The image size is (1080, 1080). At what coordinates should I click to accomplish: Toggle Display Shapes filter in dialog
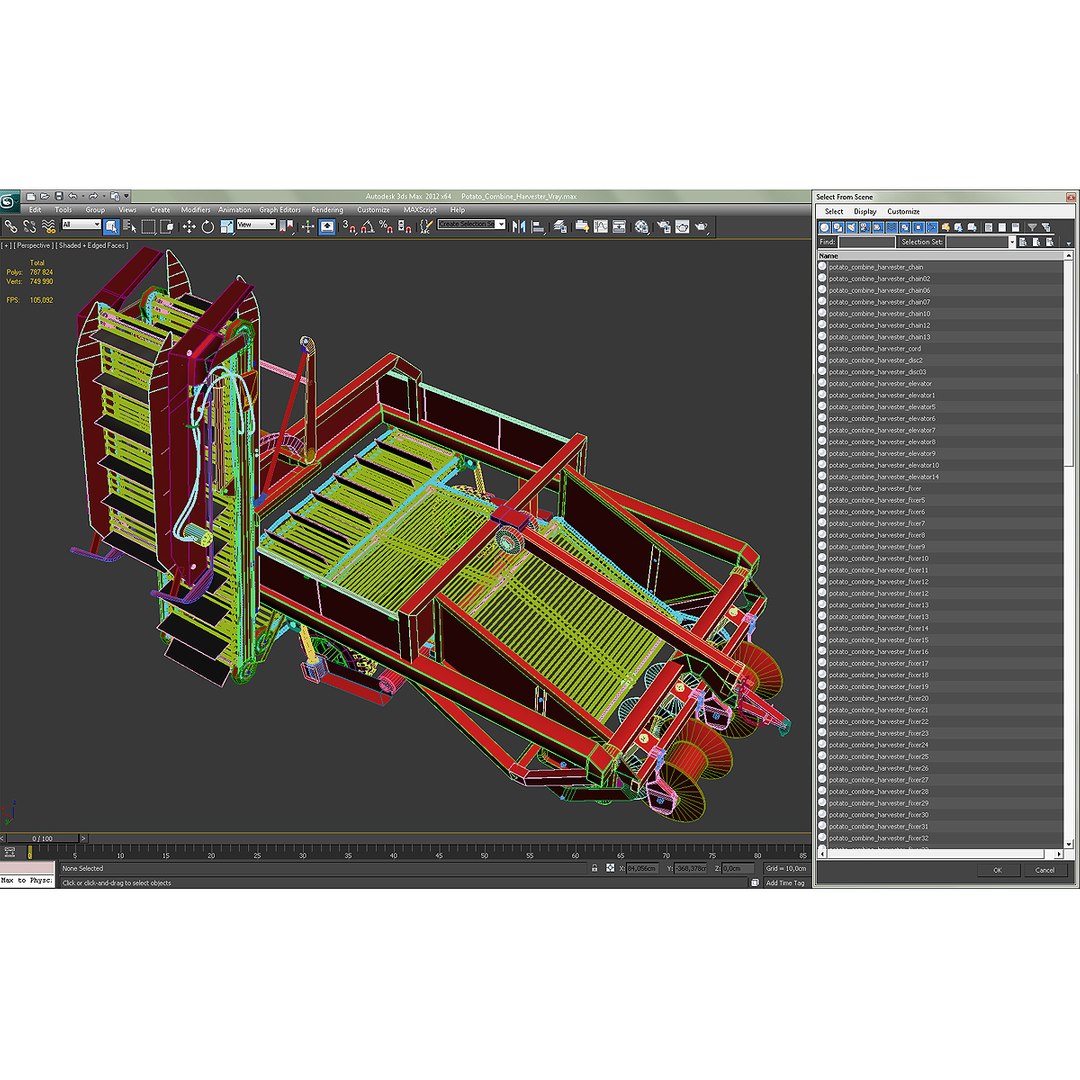(838, 227)
